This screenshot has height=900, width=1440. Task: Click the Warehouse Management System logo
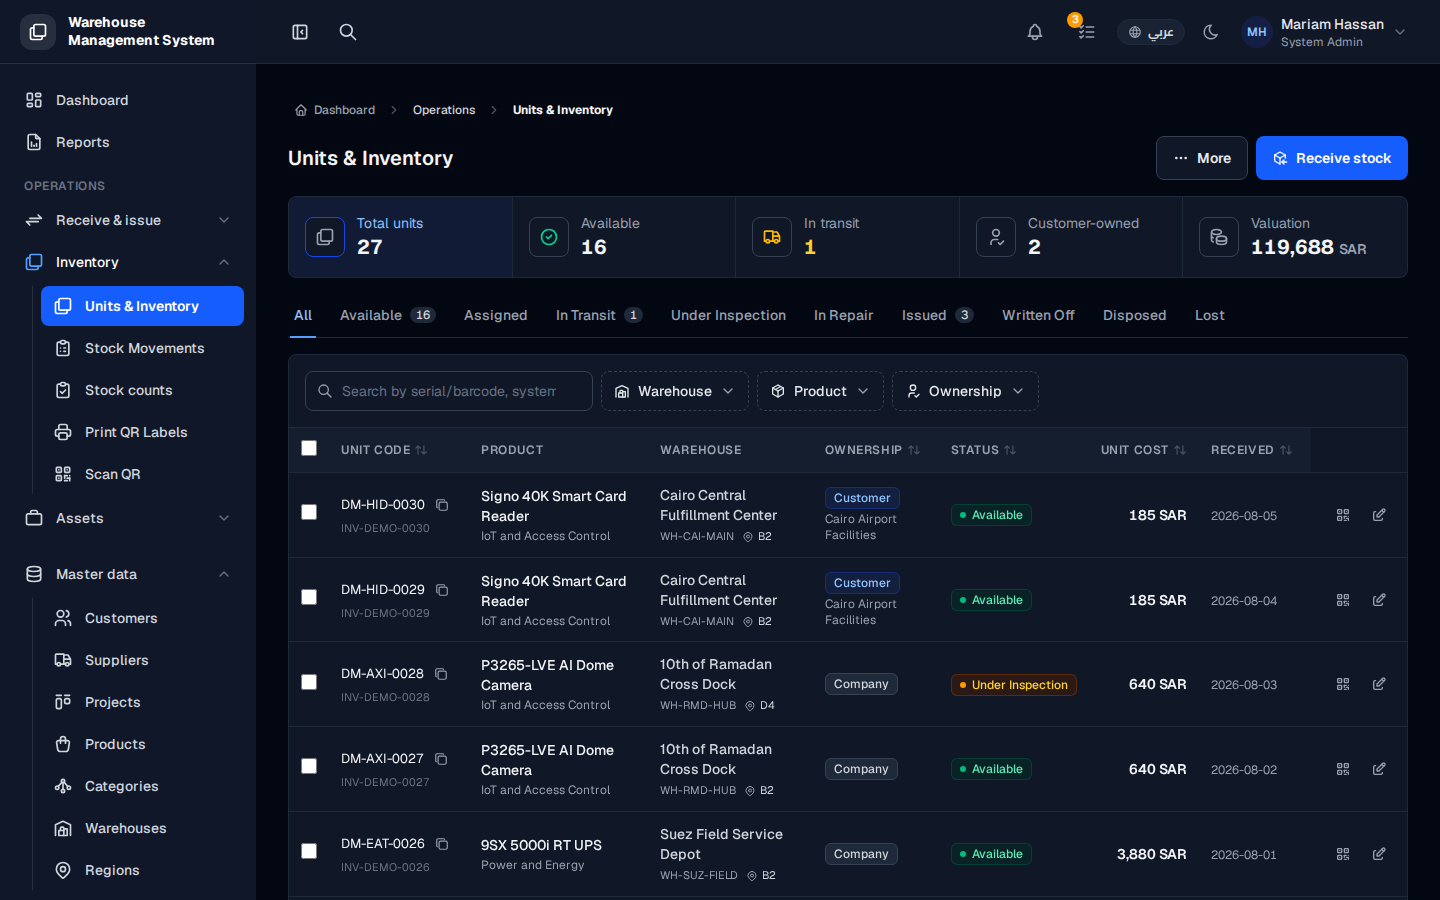coord(38,32)
